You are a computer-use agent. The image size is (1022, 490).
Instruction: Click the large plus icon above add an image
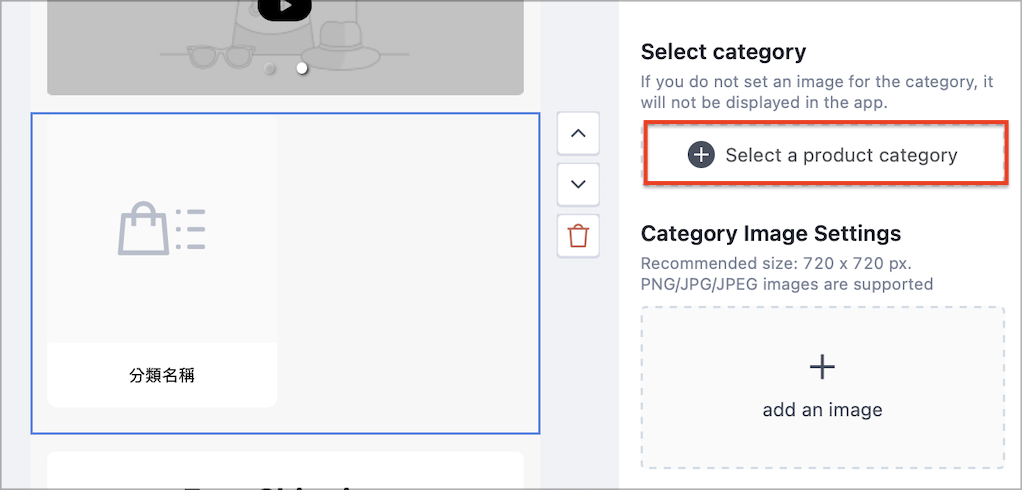(x=822, y=368)
